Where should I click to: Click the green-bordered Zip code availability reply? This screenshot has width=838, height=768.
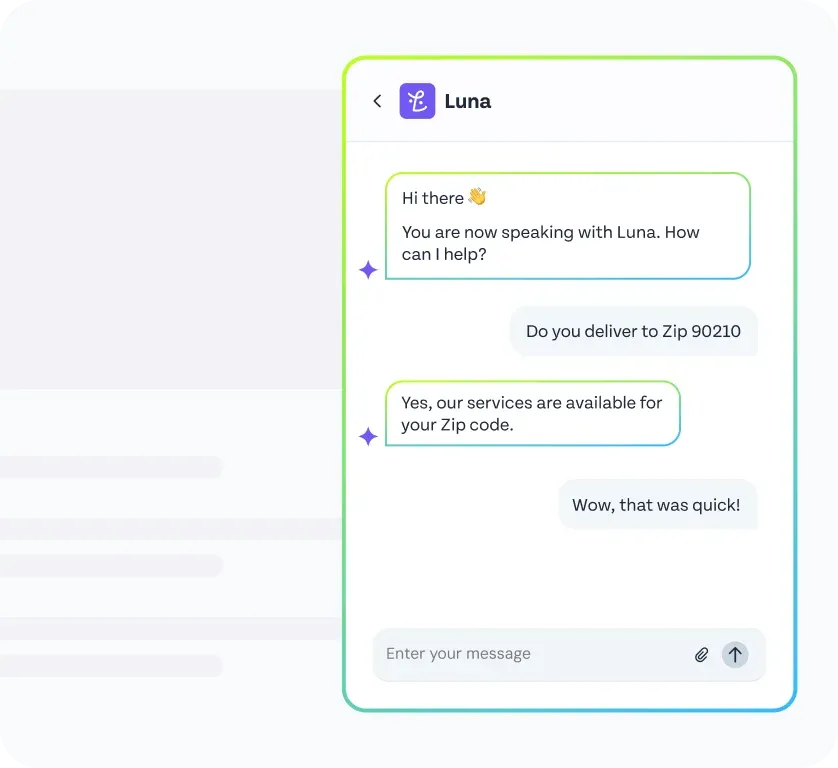[x=532, y=413]
